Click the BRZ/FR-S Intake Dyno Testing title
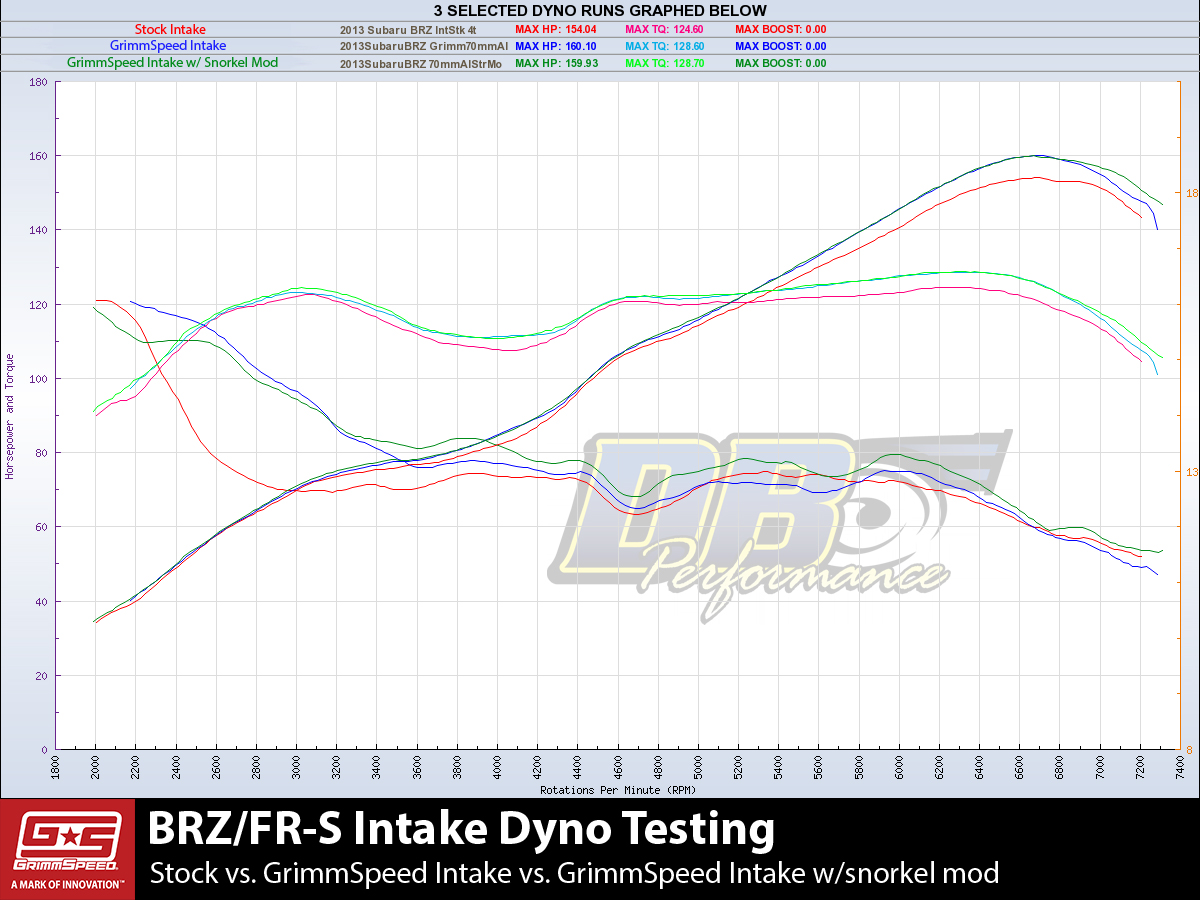The width and height of the screenshot is (1200, 900). (461, 830)
